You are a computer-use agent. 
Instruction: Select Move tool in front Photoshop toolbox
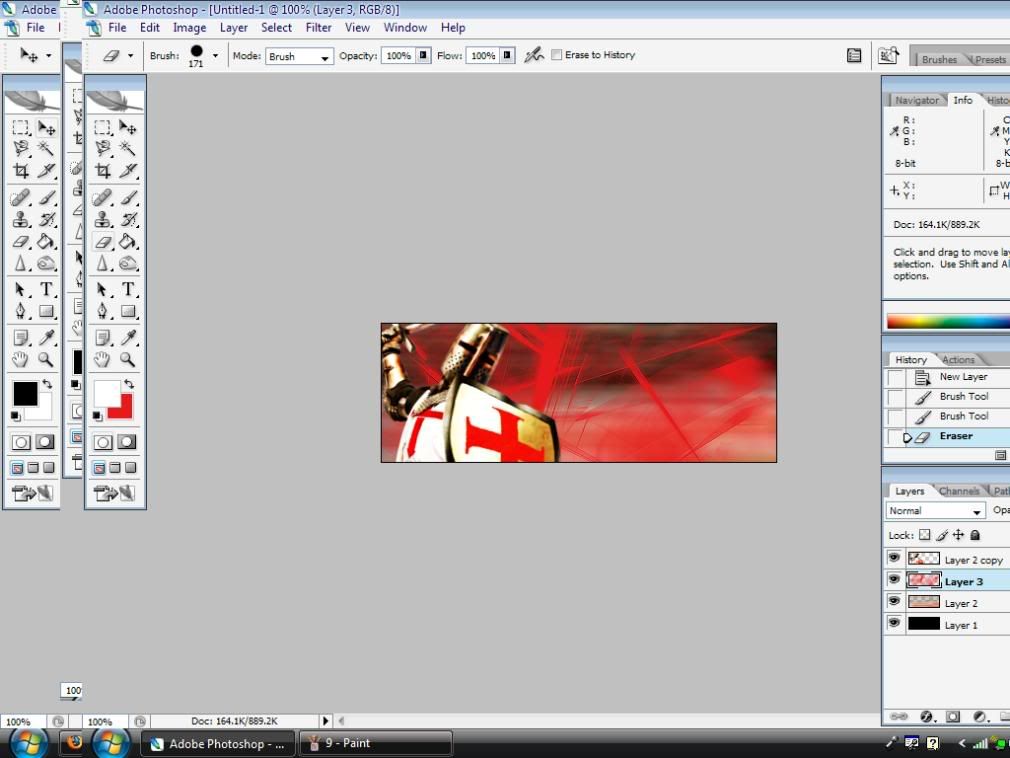[x=128, y=127]
